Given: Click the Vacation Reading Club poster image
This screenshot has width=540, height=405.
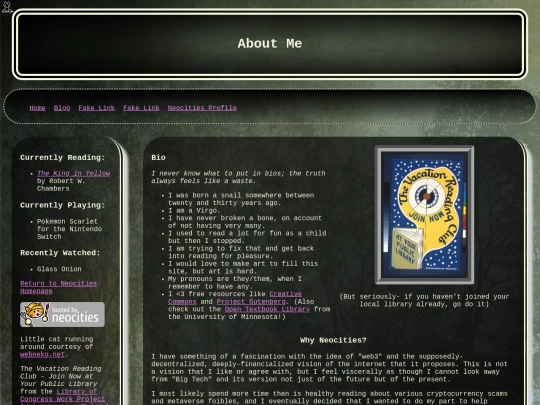Looking at the screenshot, I should point(424,215).
